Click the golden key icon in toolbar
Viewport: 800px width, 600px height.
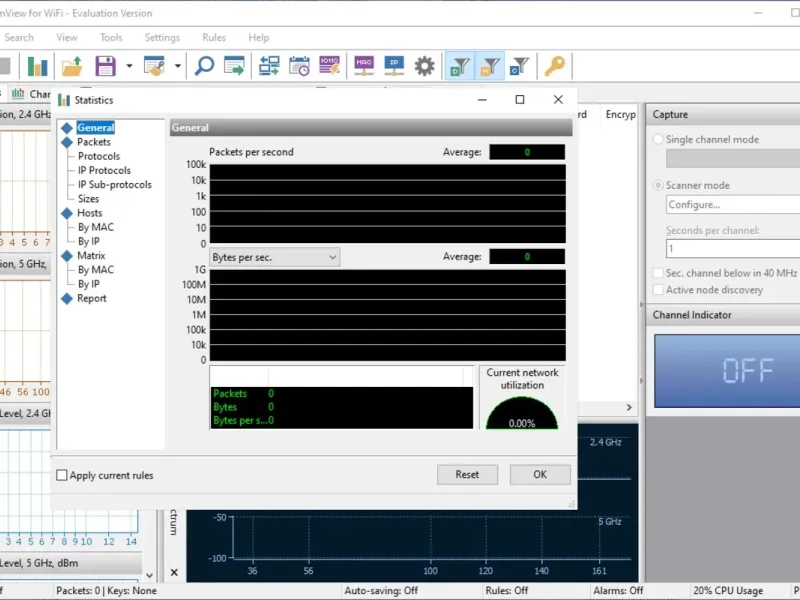tap(554, 67)
